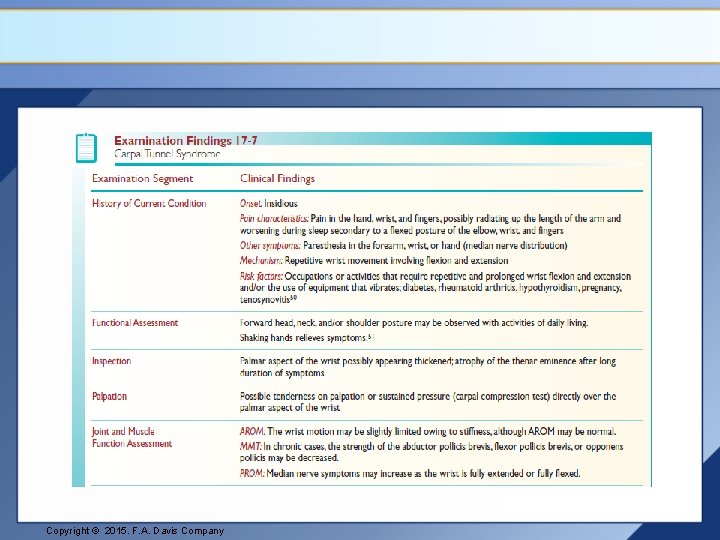Click the 'PROM:' label
Viewport: 720px width, 540px height.
(253, 473)
